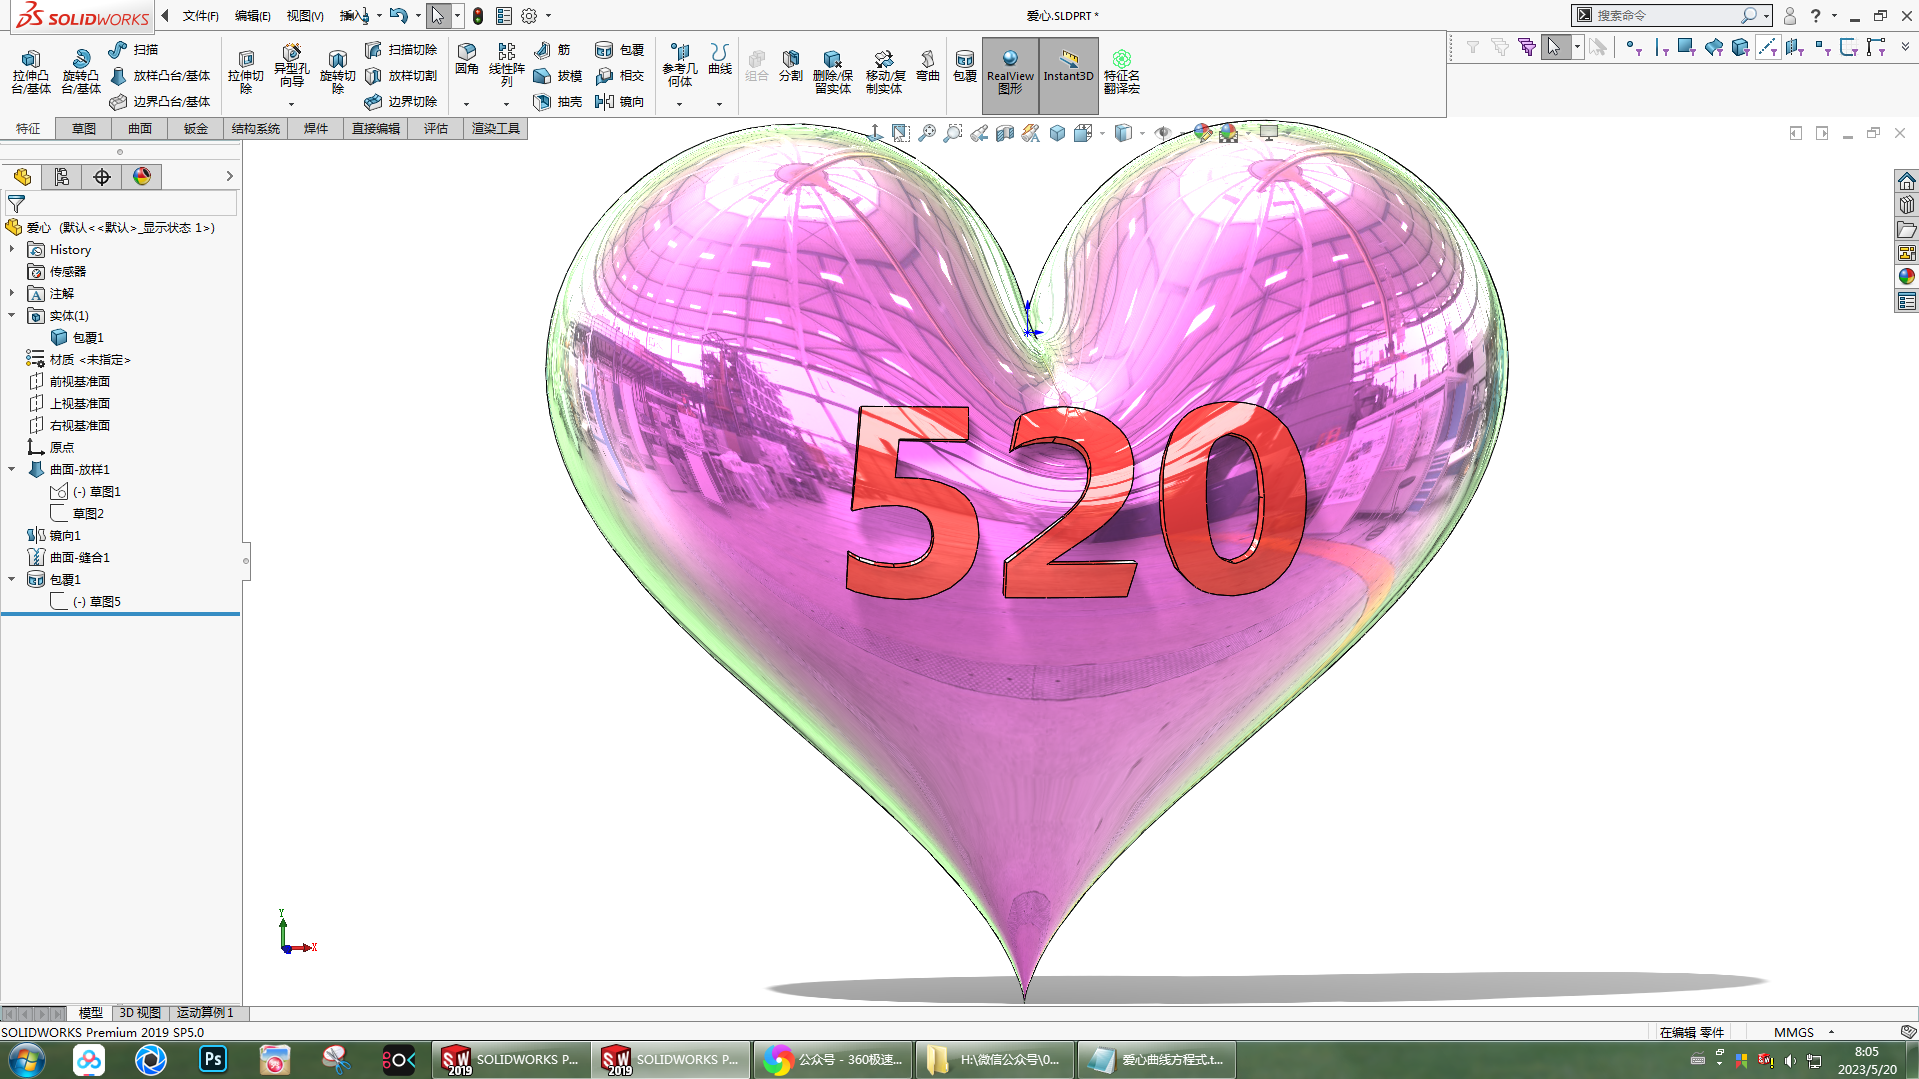
Task: Select the Revolved Boss/Base (旋转凸台/基体) tool
Action: [x=81, y=71]
